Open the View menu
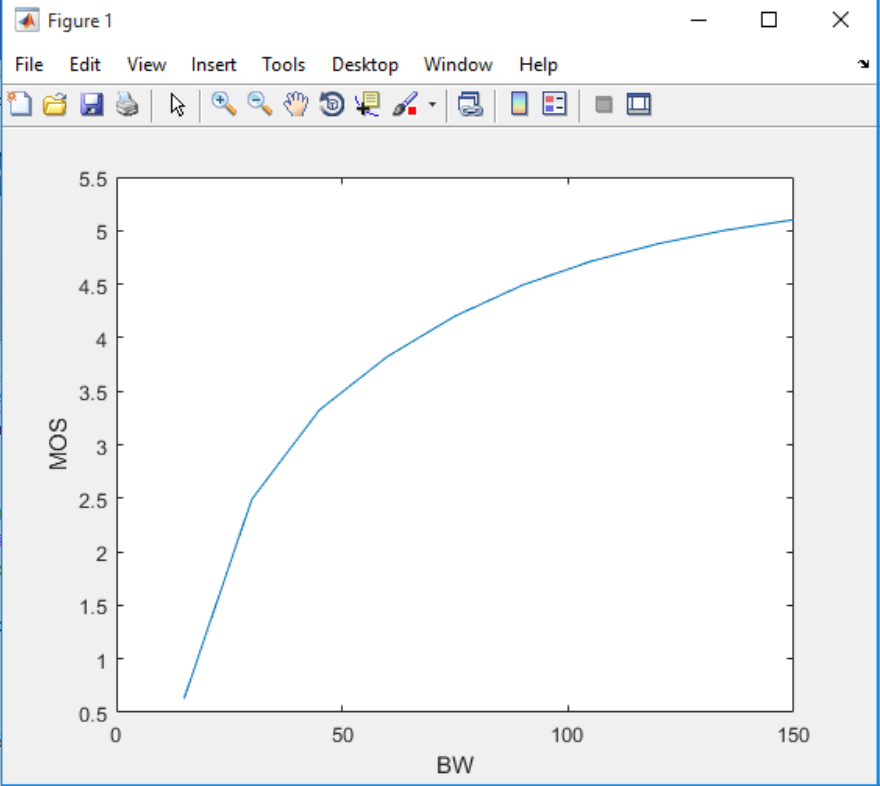Image resolution: width=880 pixels, height=786 pixels. point(146,65)
